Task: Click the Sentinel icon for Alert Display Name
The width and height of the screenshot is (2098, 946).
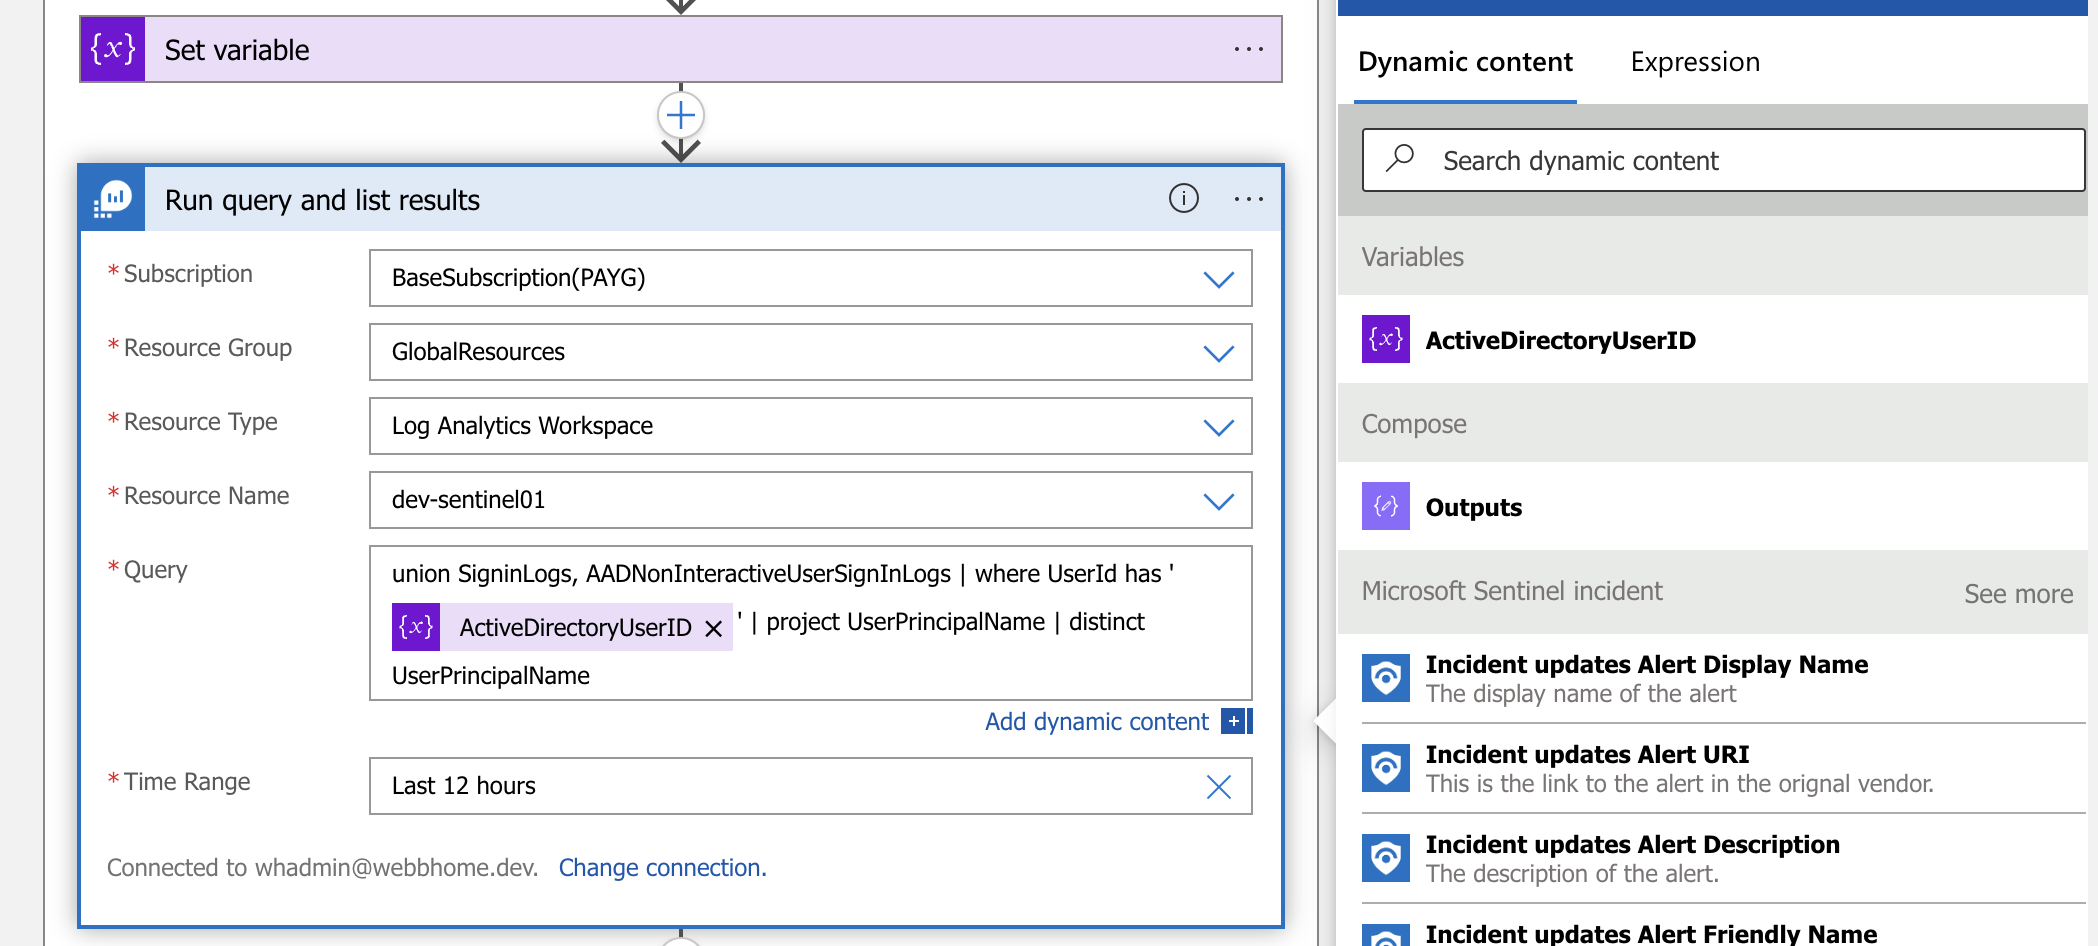Action: tap(1386, 678)
